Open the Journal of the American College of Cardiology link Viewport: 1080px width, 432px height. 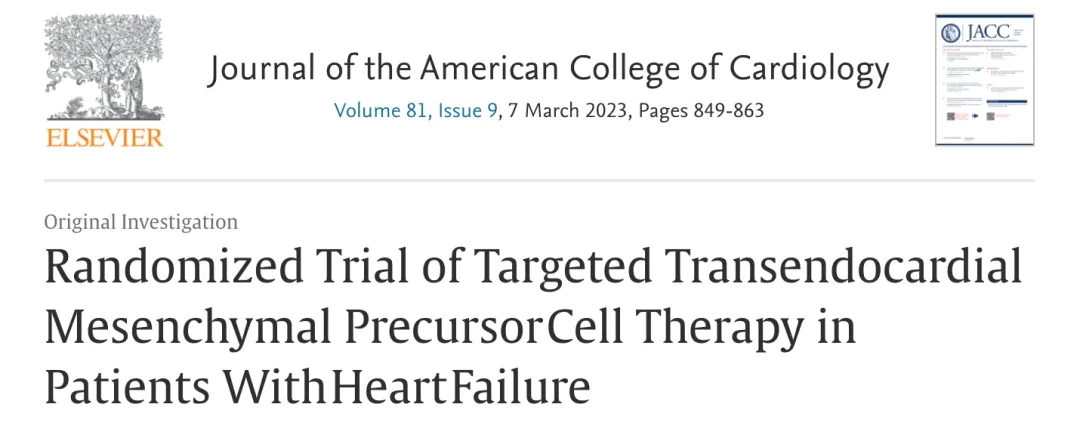point(548,69)
